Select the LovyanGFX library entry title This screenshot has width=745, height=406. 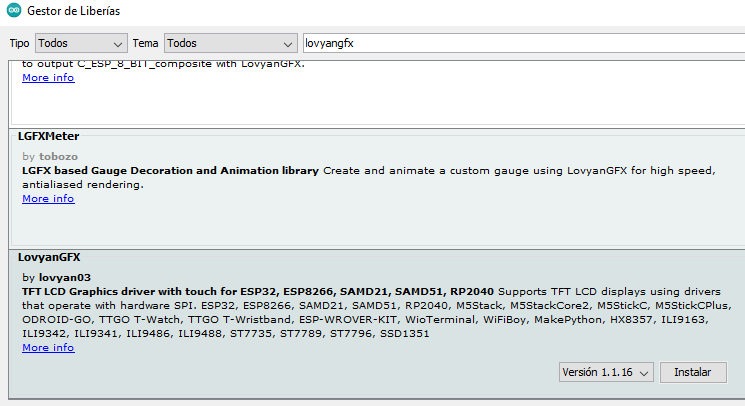coord(49,257)
